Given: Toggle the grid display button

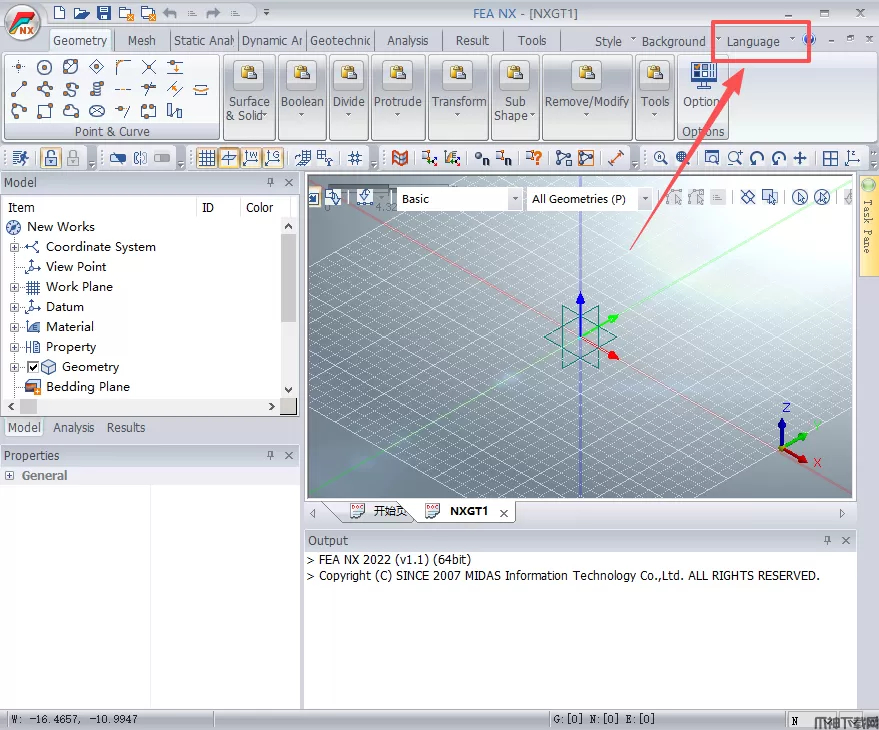Looking at the screenshot, I should click(206, 158).
